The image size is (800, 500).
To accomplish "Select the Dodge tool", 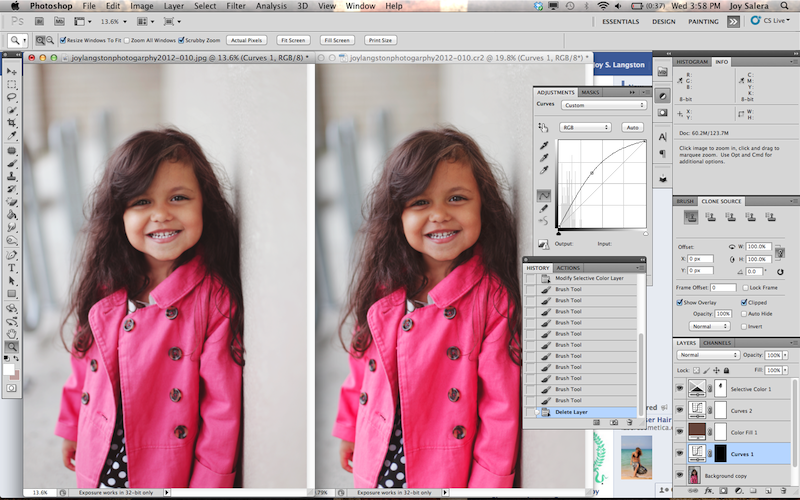I will coord(12,240).
